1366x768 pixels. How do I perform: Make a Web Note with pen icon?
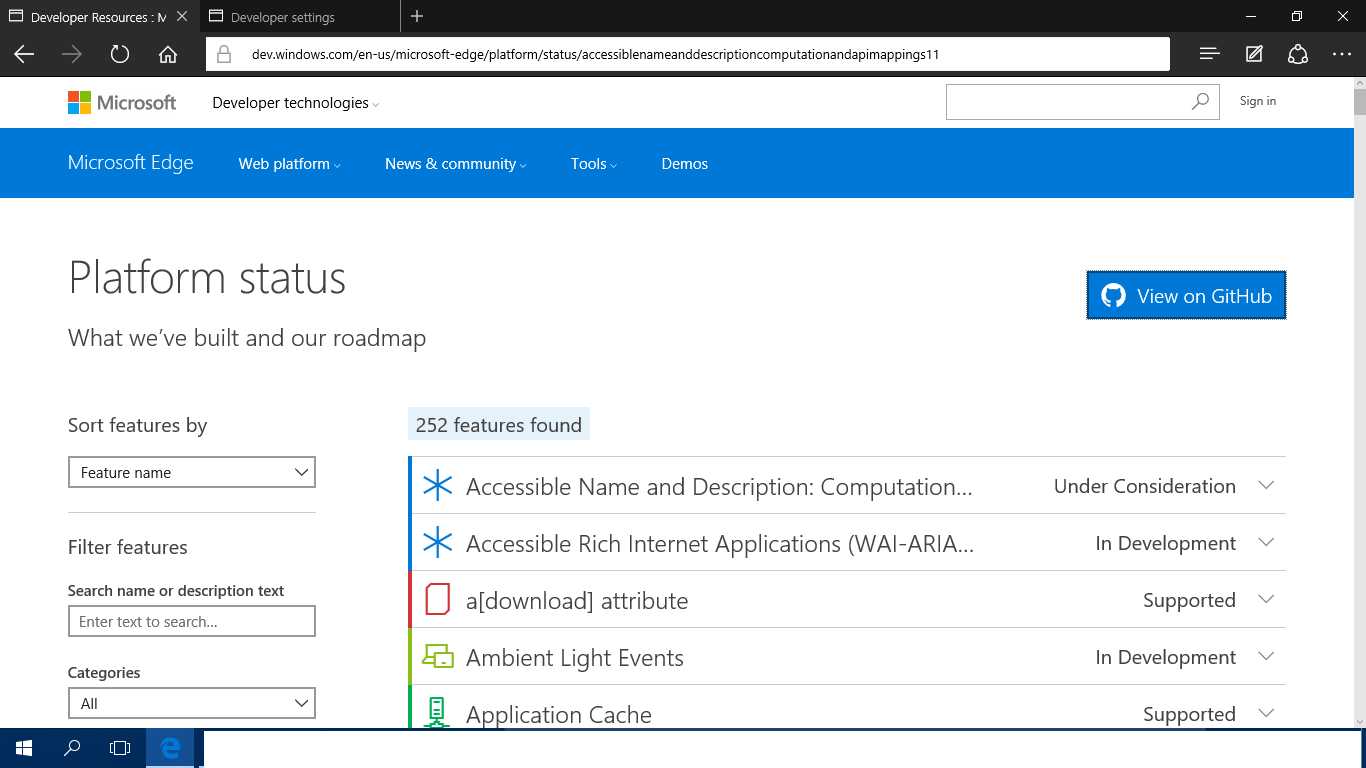point(1254,54)
